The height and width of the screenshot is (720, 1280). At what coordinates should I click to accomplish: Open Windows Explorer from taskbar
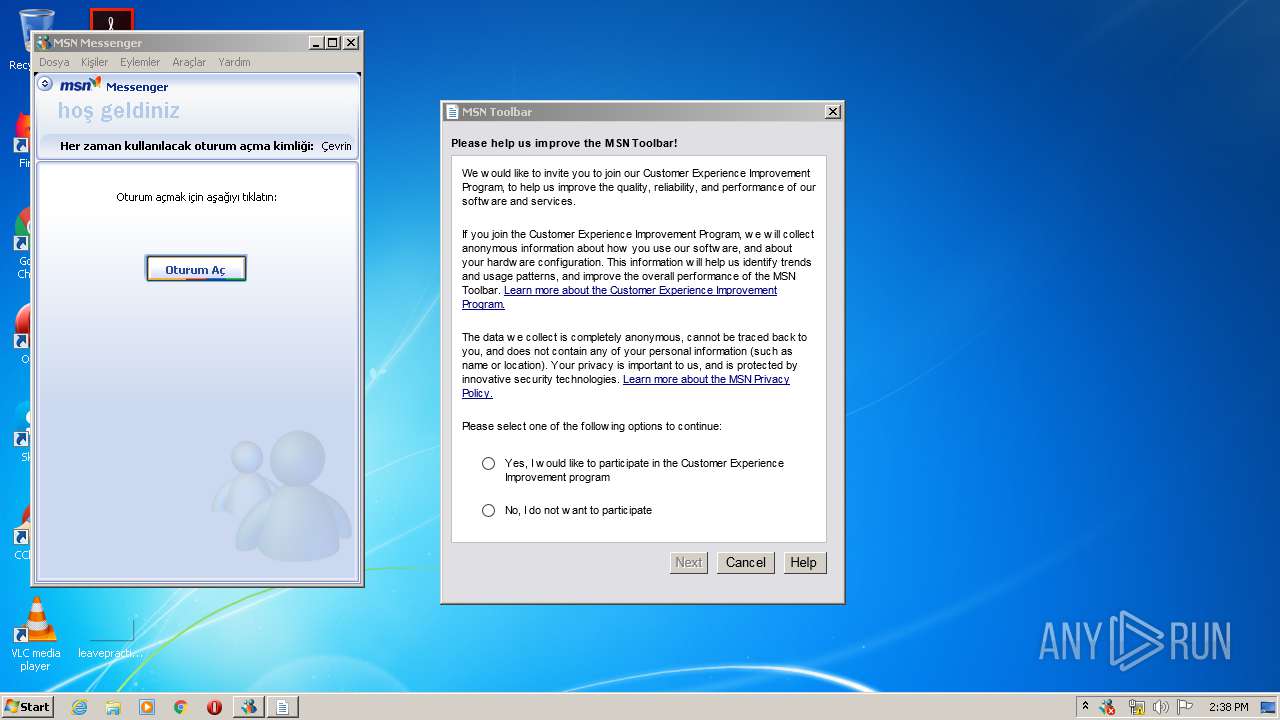click(x=113, y=707)
